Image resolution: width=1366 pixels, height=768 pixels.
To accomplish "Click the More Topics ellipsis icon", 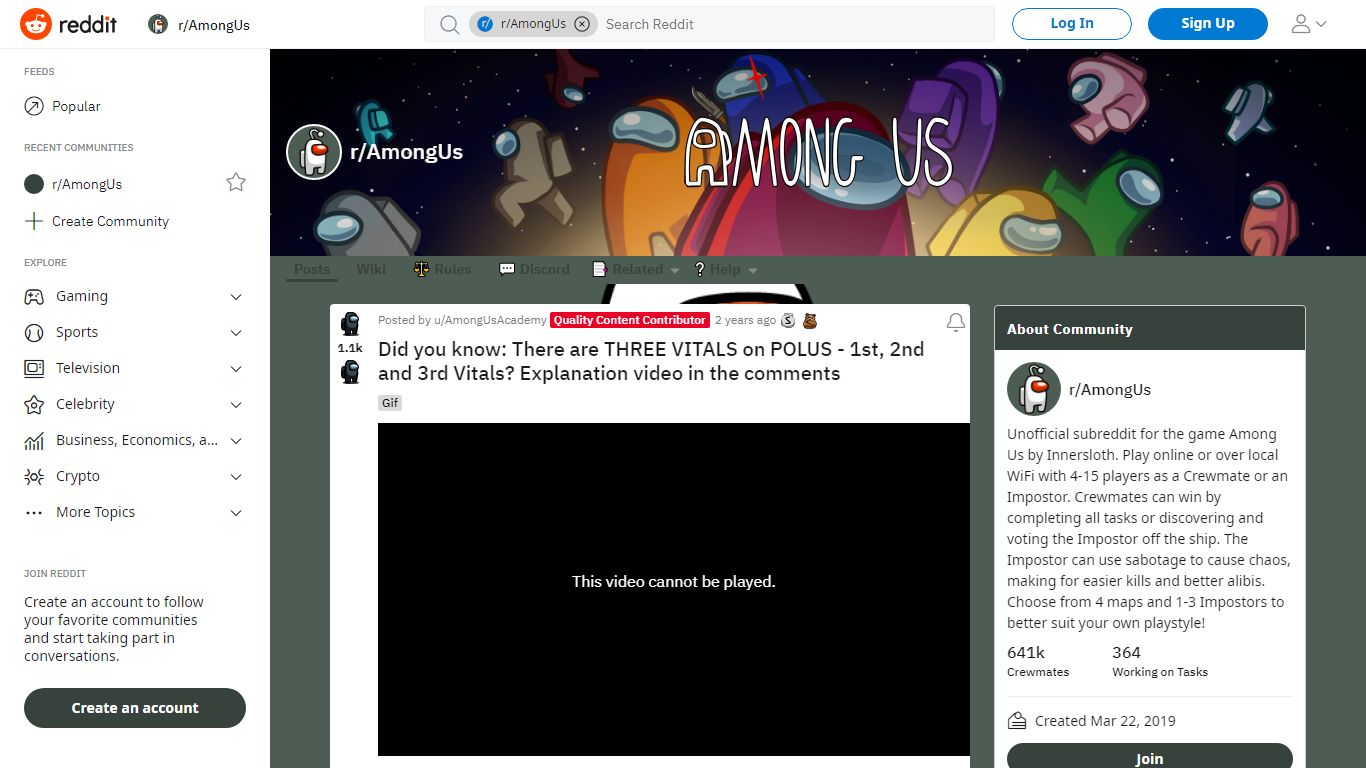I will 34,512.
